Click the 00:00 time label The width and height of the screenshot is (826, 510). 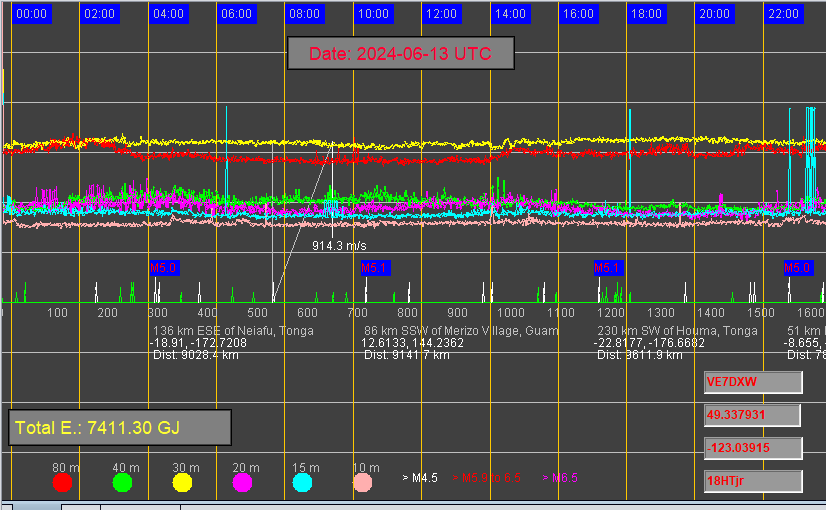(x=31, y=14)
